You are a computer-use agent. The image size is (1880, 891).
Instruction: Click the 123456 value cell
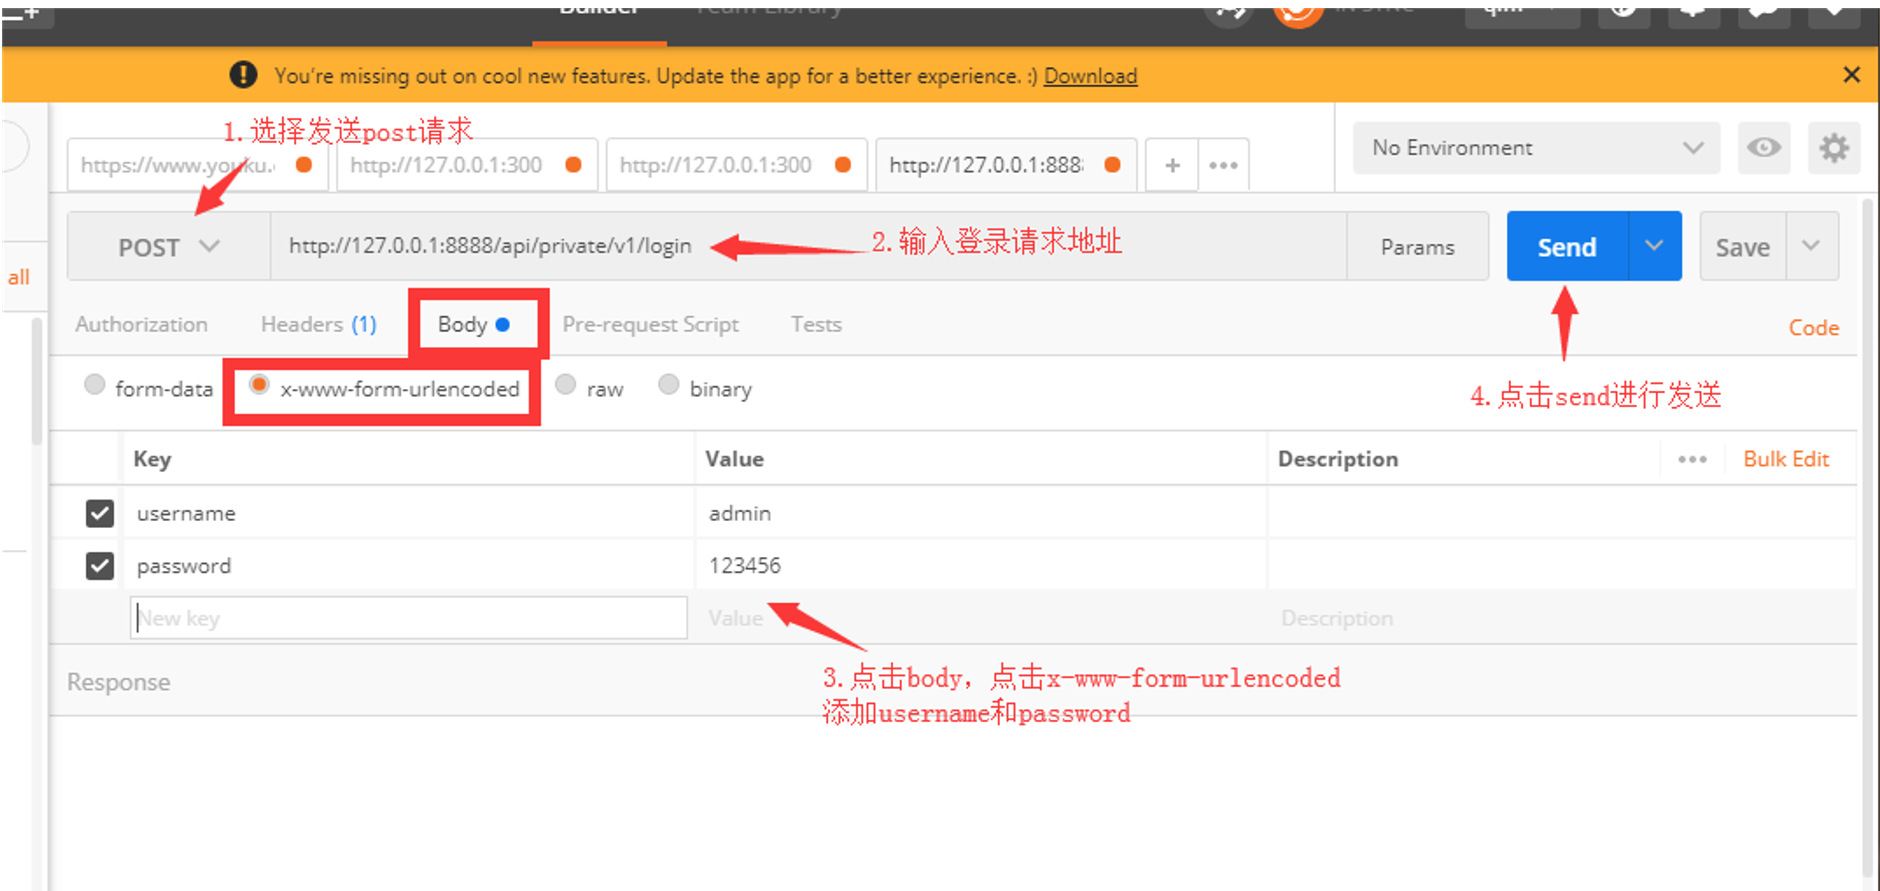(982, 566)
